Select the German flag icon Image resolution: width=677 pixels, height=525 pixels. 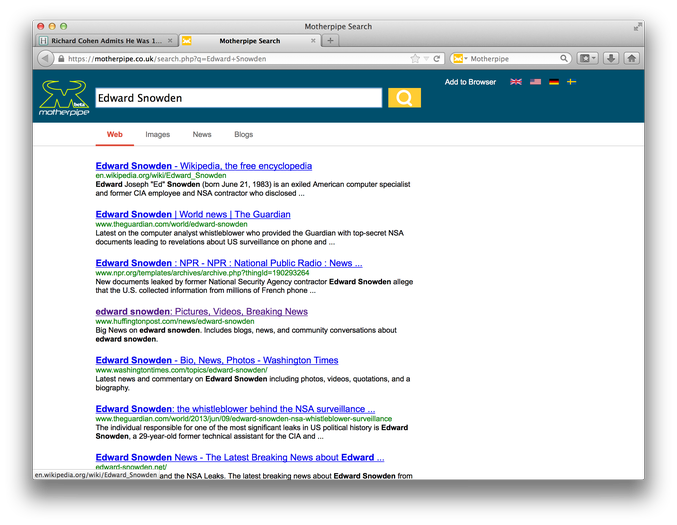(x=554, y=82)
